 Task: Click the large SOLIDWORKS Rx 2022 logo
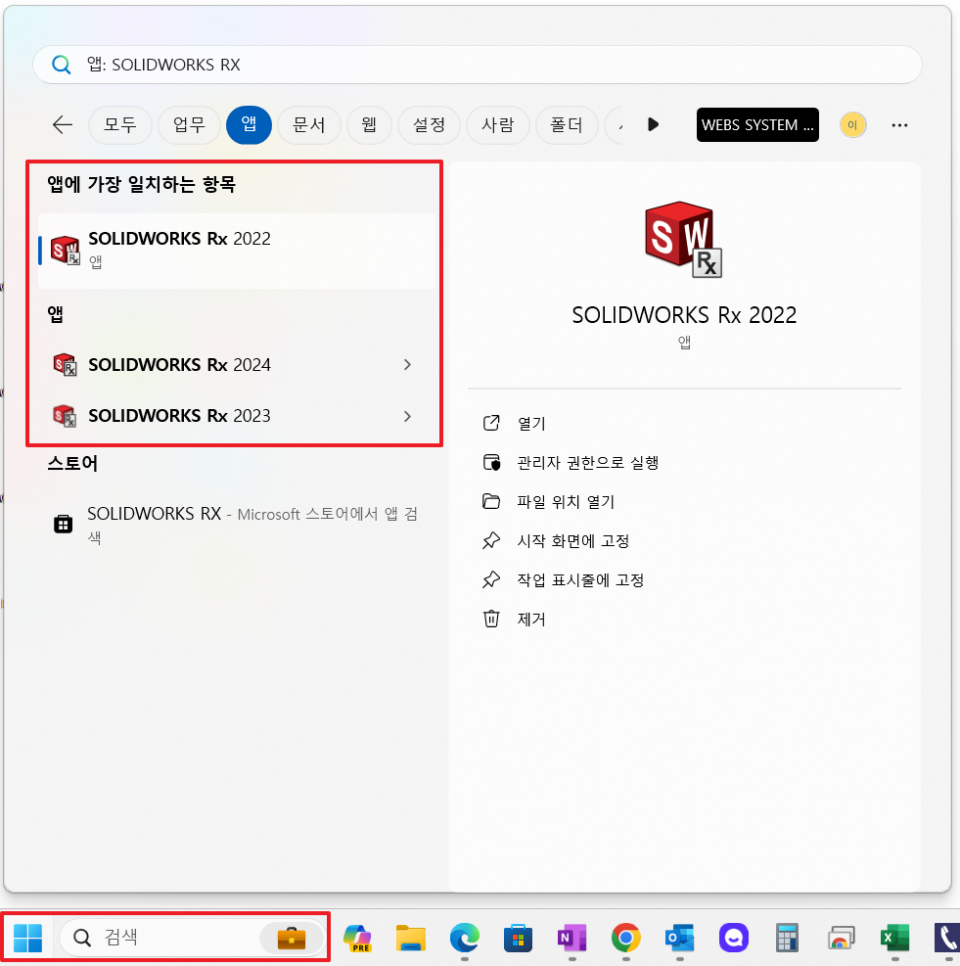[x=683, y=240]
